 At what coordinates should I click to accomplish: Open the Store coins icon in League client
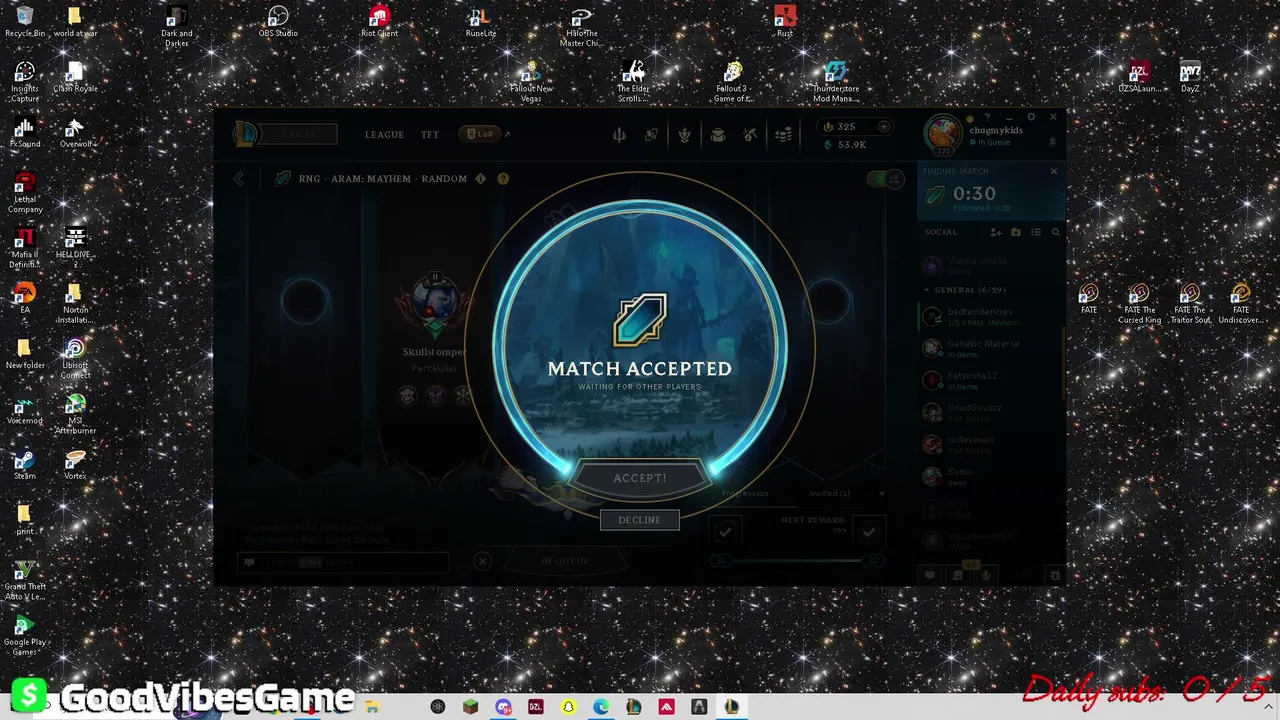point(784,135)
